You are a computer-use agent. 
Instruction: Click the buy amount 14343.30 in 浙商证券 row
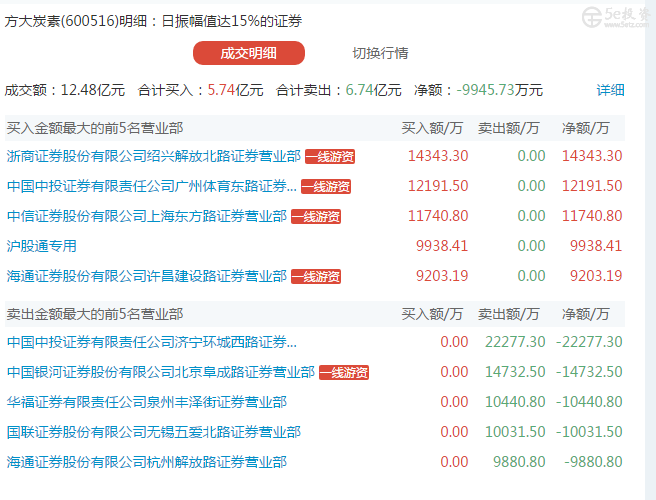click(x=438, y=156)
